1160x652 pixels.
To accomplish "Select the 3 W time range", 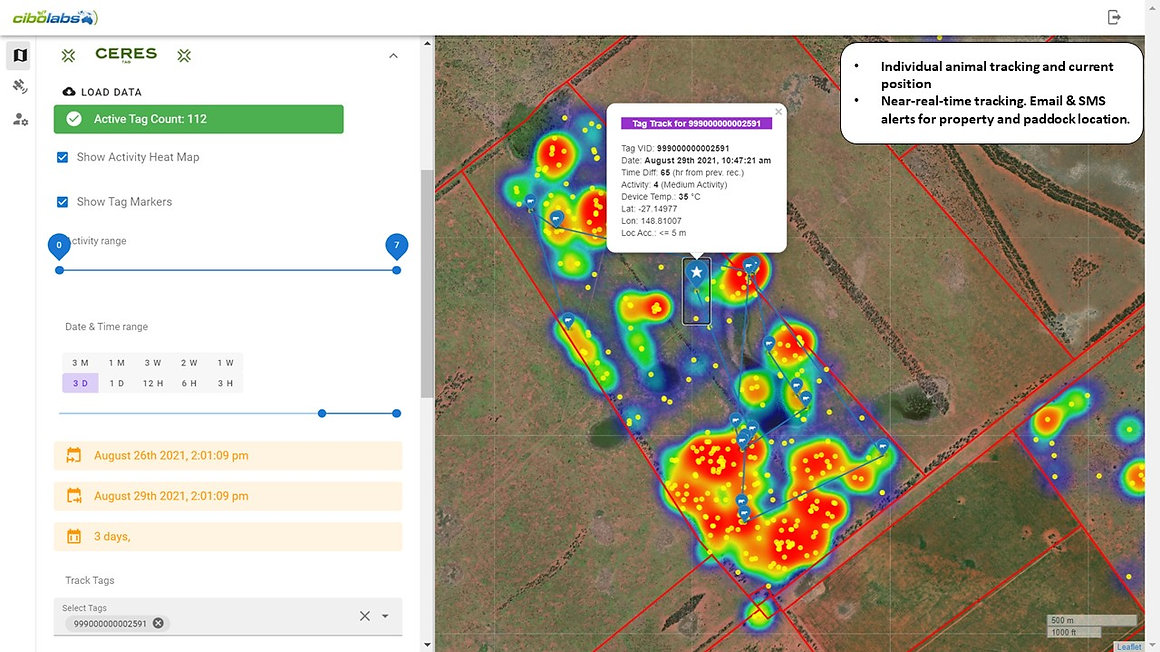I will click(153, 363).
